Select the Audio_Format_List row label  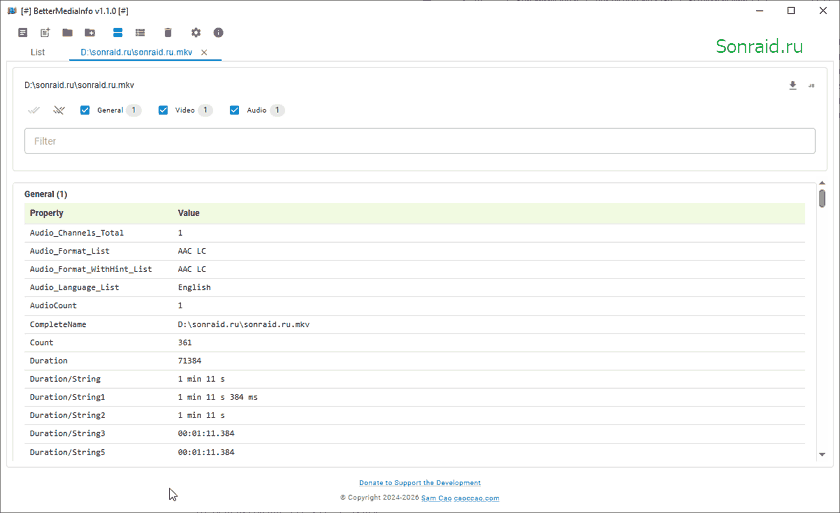[70, 251]
